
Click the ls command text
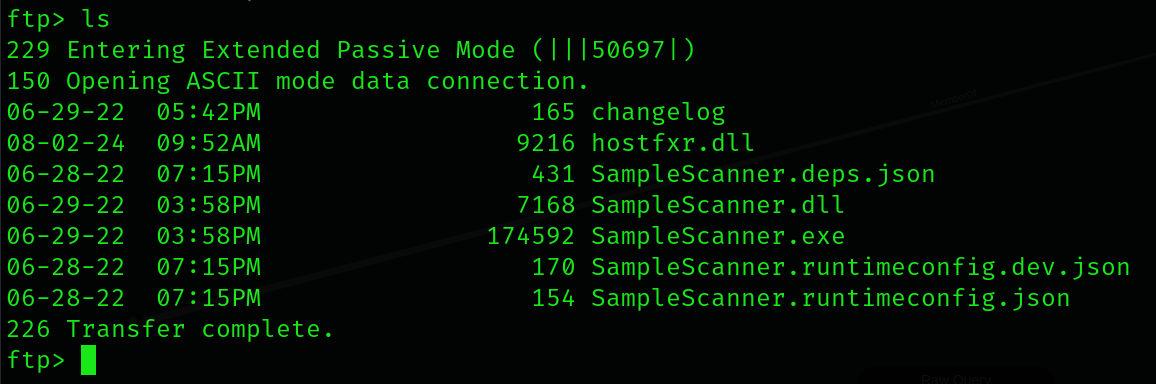[x=96, y=19]
